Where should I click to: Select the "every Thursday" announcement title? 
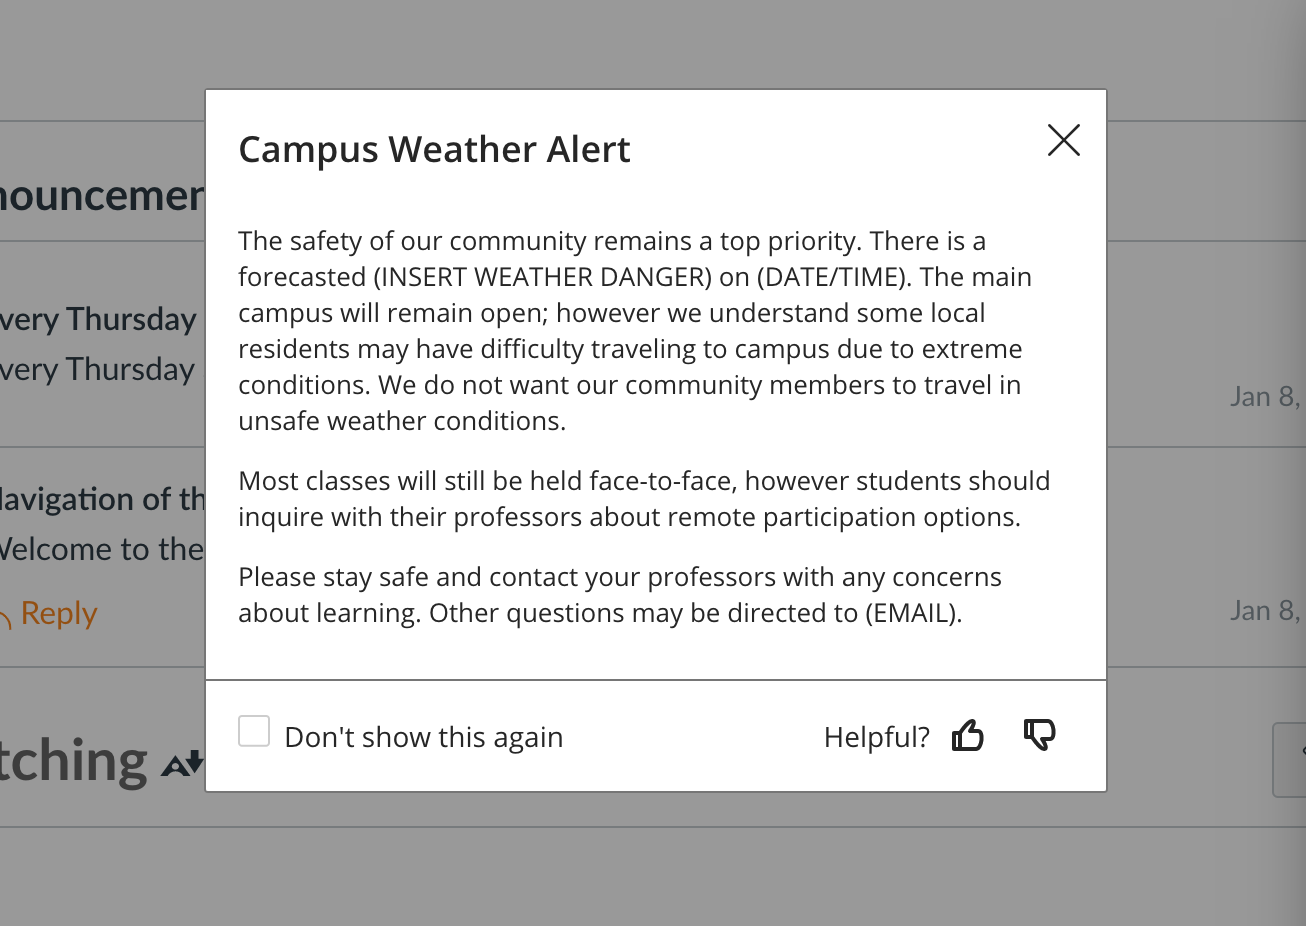tap(98, 318)
